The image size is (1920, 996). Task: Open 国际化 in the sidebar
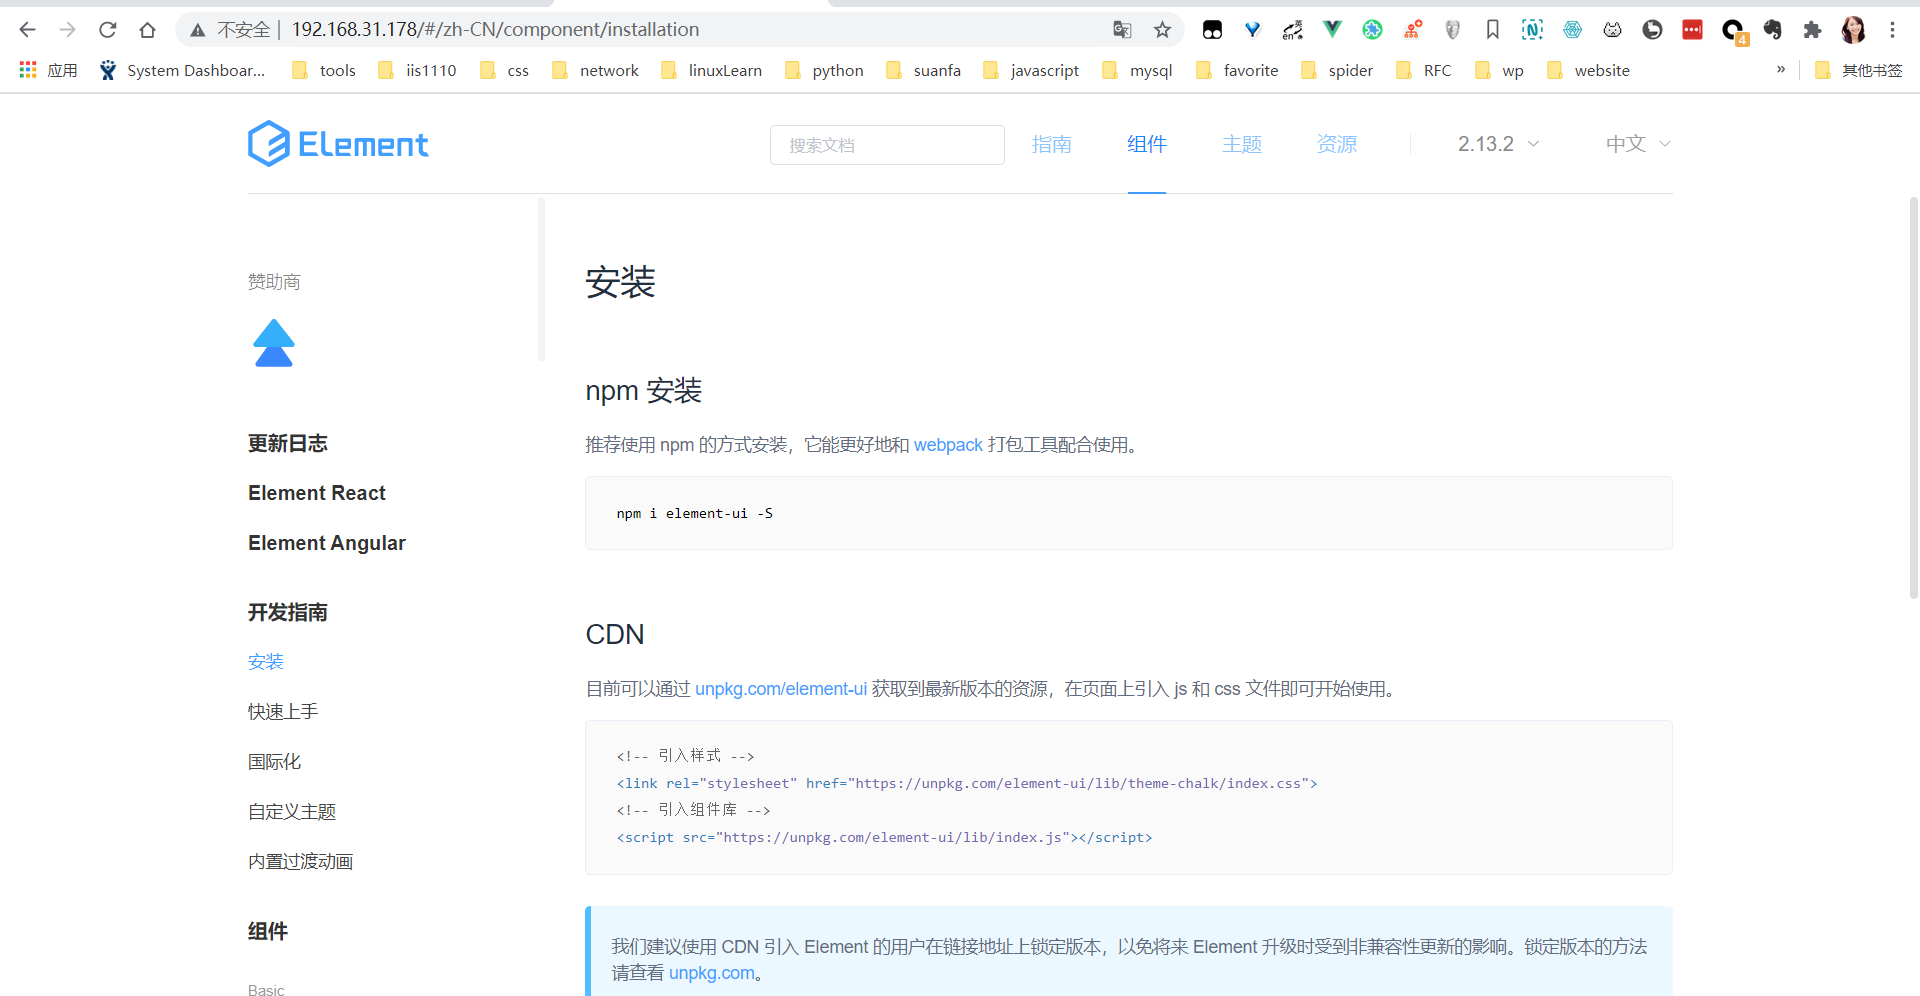pyautogui.click(x=275, y=762)
